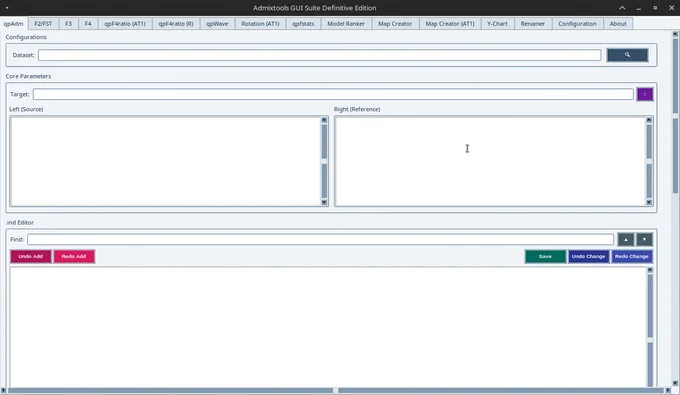Open the qpWave tab
This screenshot has height=395, width=680.
pos(217,24)
